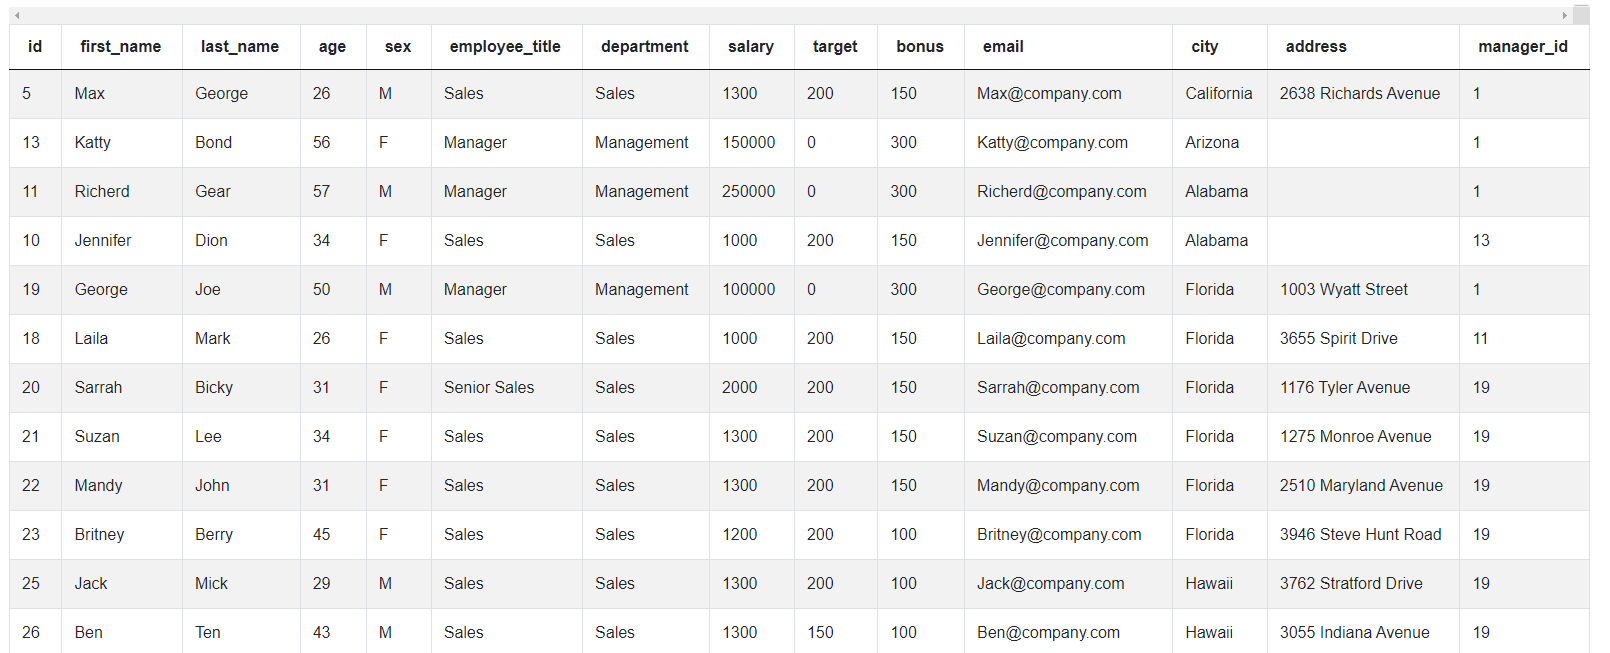Click the left arrow of the horizontal scrollbar
The image size is (1610, 653).
pyautogui.click(x=17, y=15)
